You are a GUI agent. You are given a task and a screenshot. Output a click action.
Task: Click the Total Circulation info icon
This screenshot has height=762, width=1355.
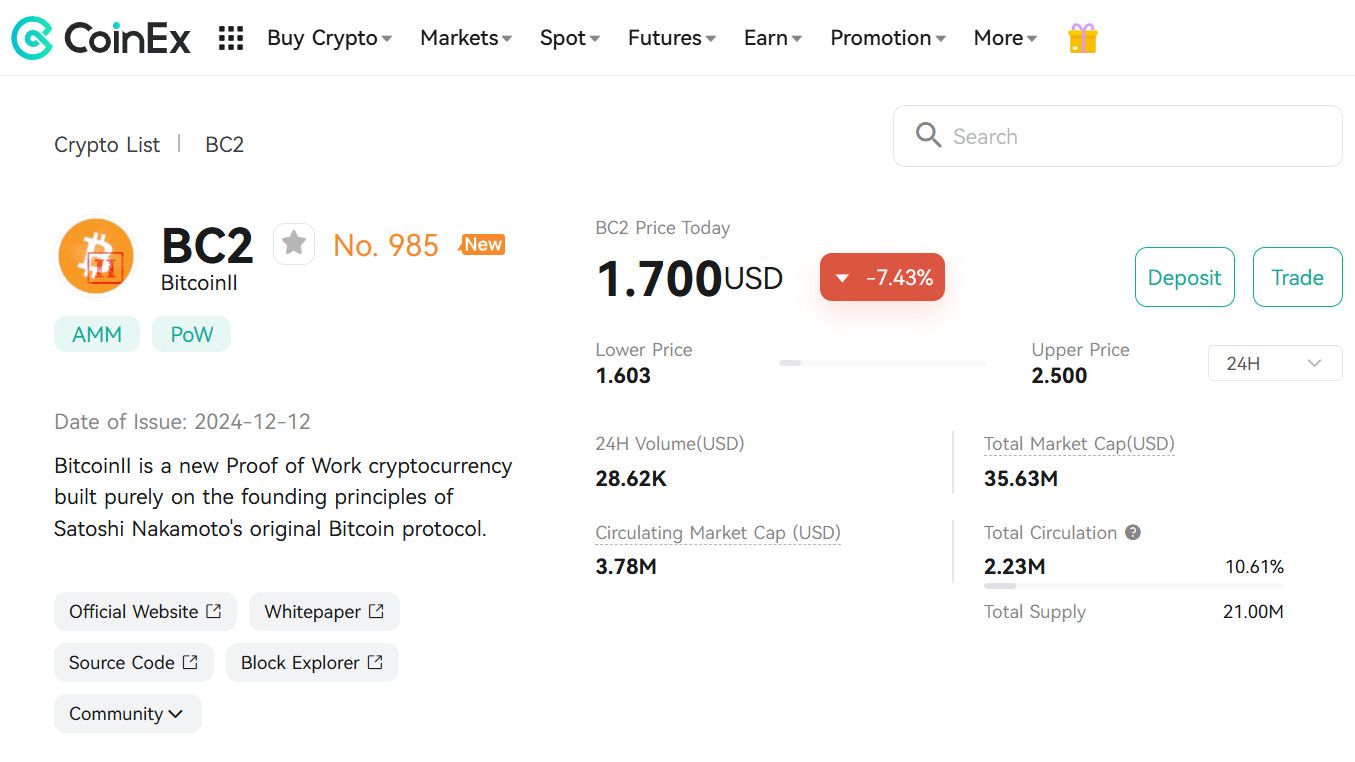click(x=1133, y=533)
